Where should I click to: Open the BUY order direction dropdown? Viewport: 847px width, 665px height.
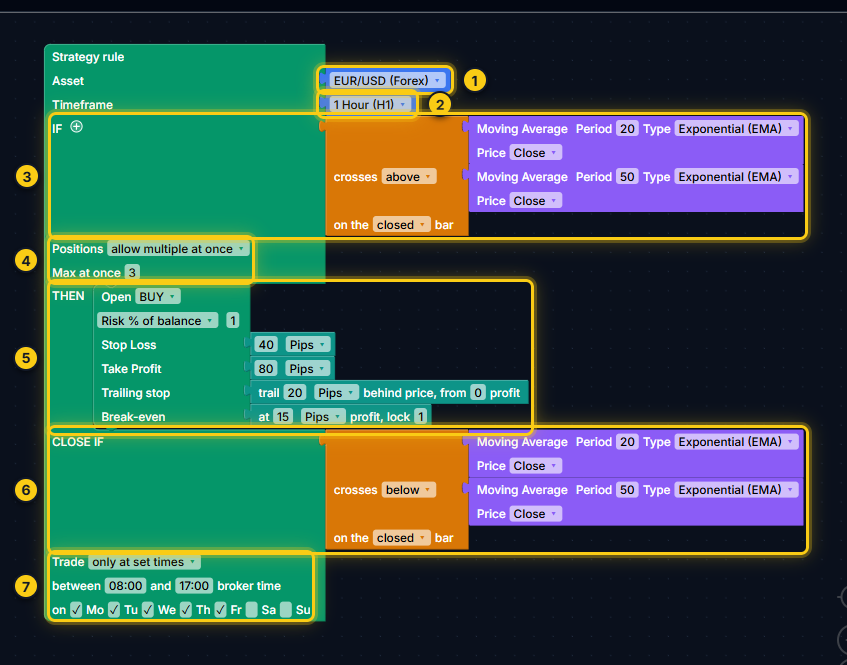point(157,297)
